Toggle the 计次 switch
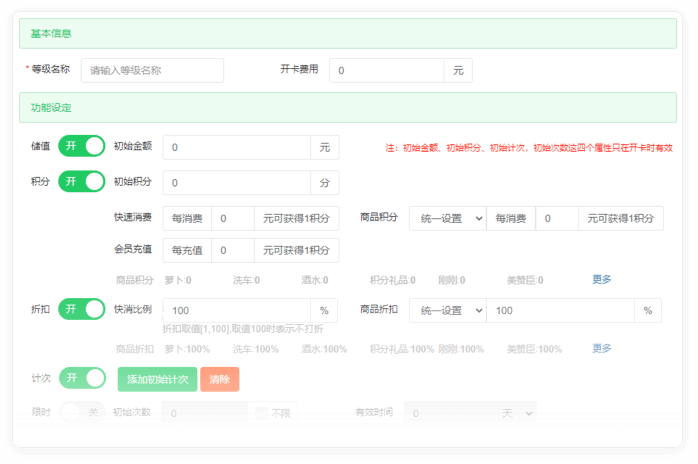This screenshot has height=464, width=698. tap(82, 378)
